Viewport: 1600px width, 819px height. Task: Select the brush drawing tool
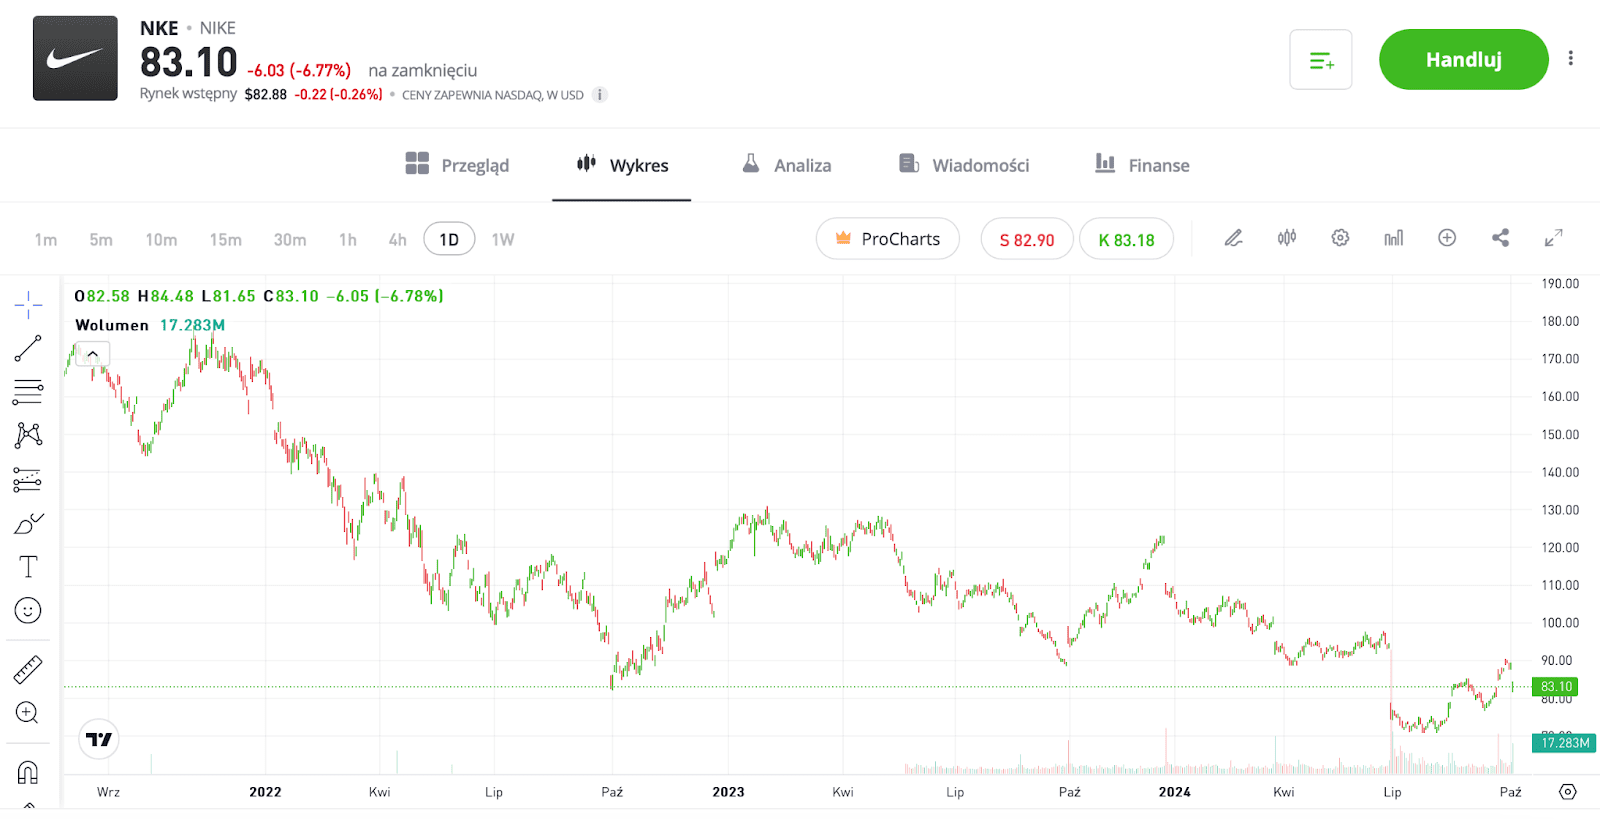pyautogui.click(x=28, y=523)
